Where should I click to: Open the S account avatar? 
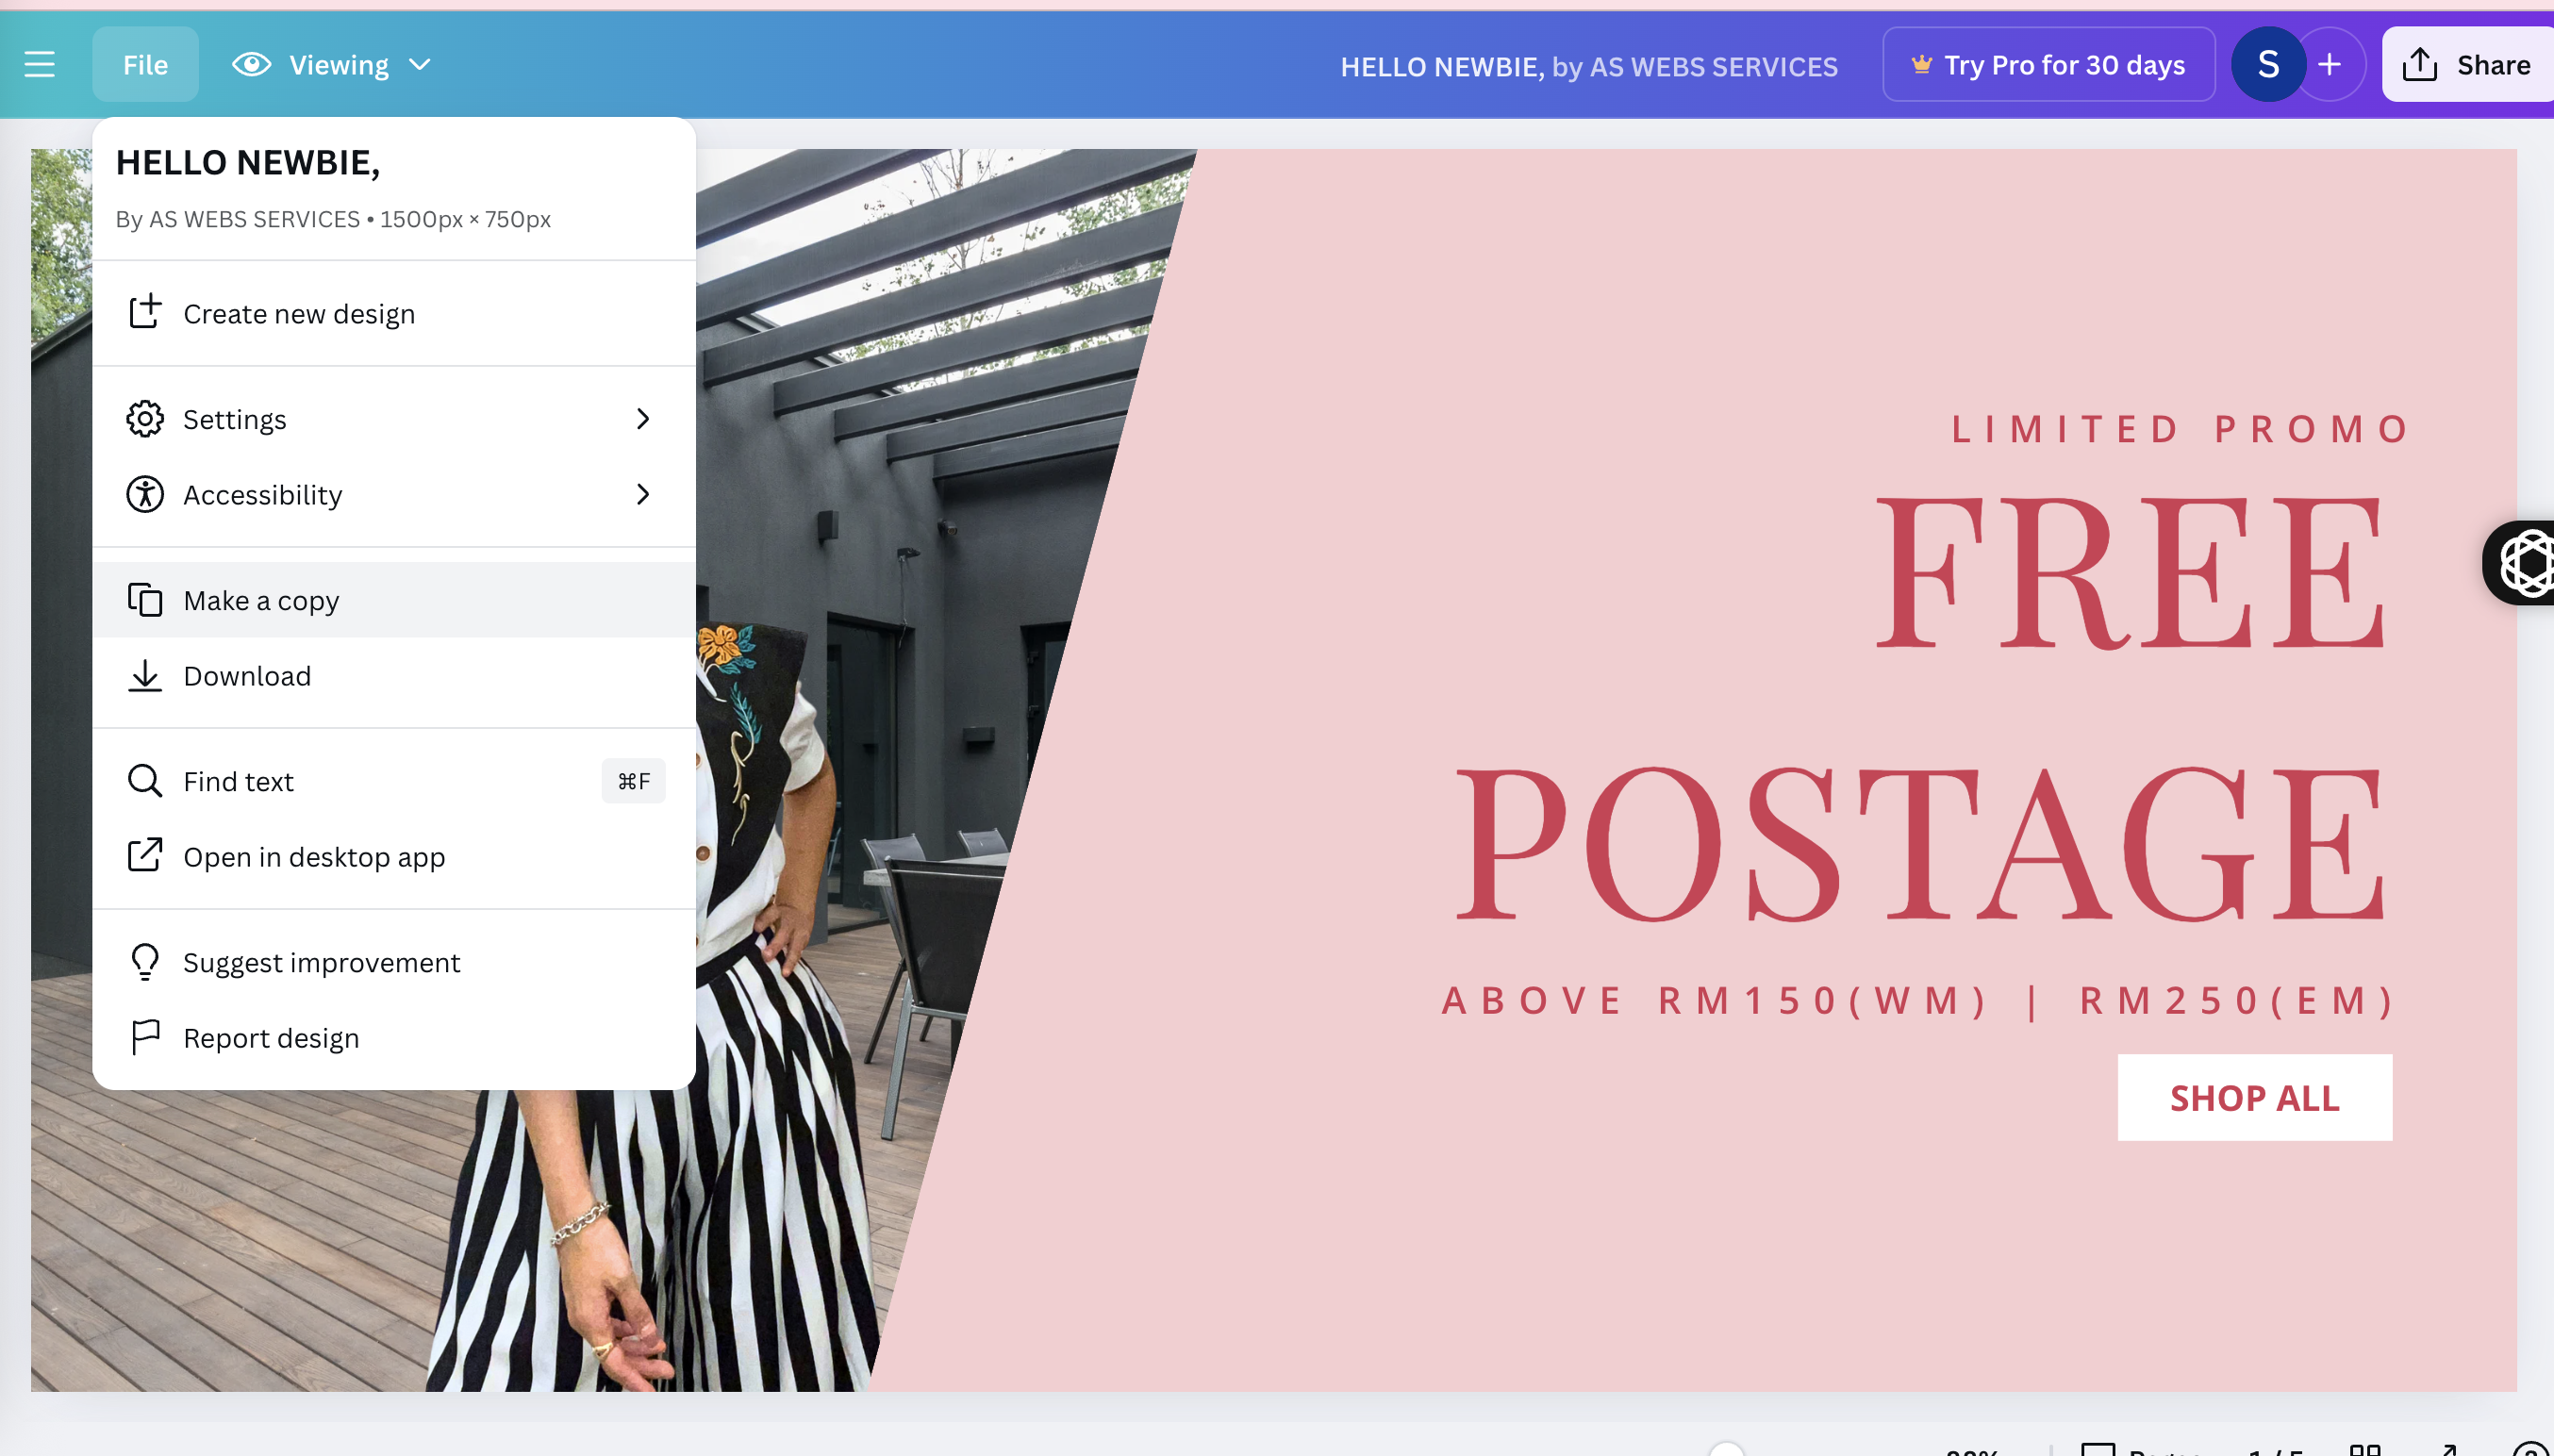[2268, 65]
